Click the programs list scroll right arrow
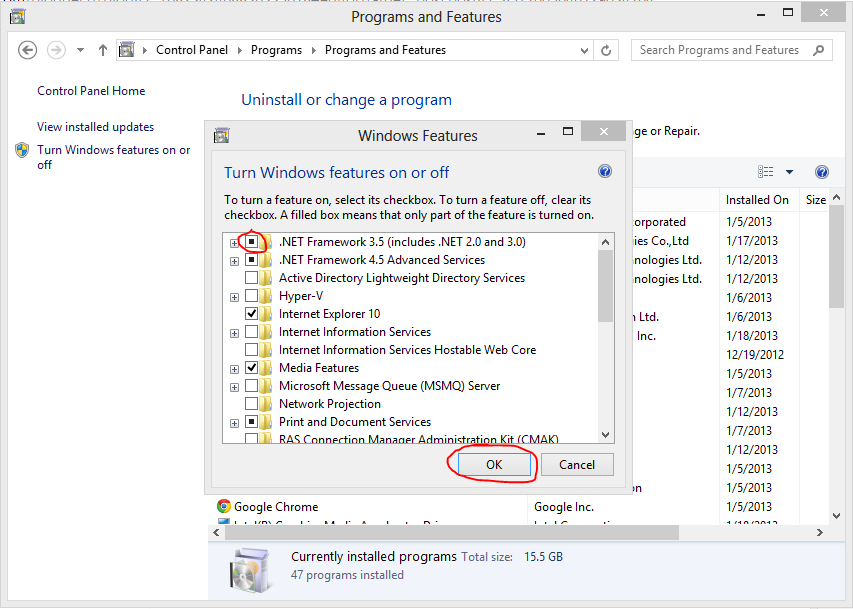853x609 pixels. tap(820, 532)
